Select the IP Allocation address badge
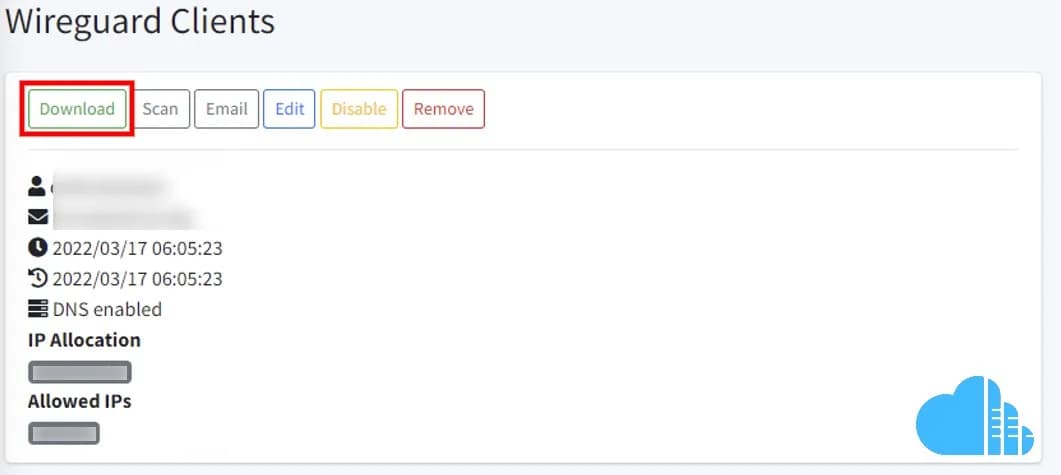Screen dimensions: 1061x475 point(80,372)
